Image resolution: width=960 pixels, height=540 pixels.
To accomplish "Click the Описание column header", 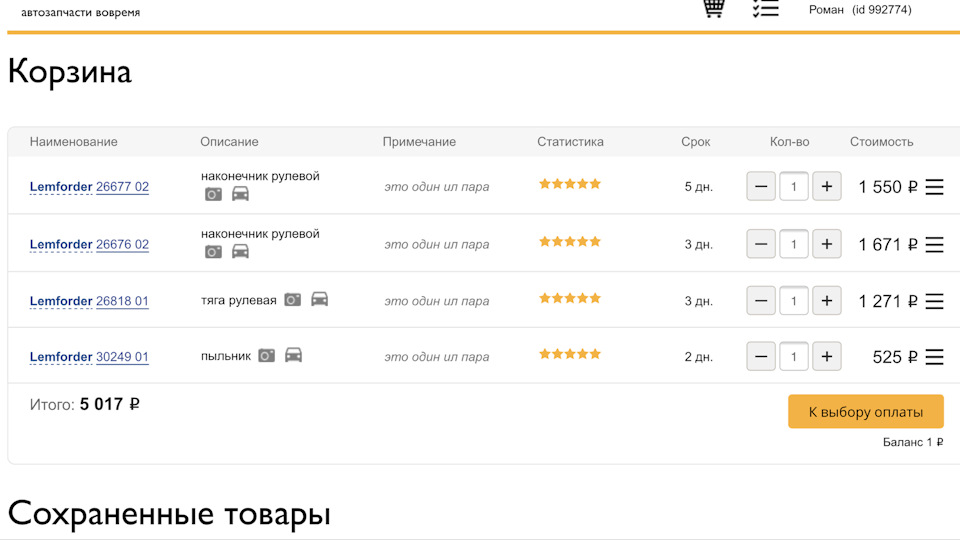I will click(x=229, y=141).
